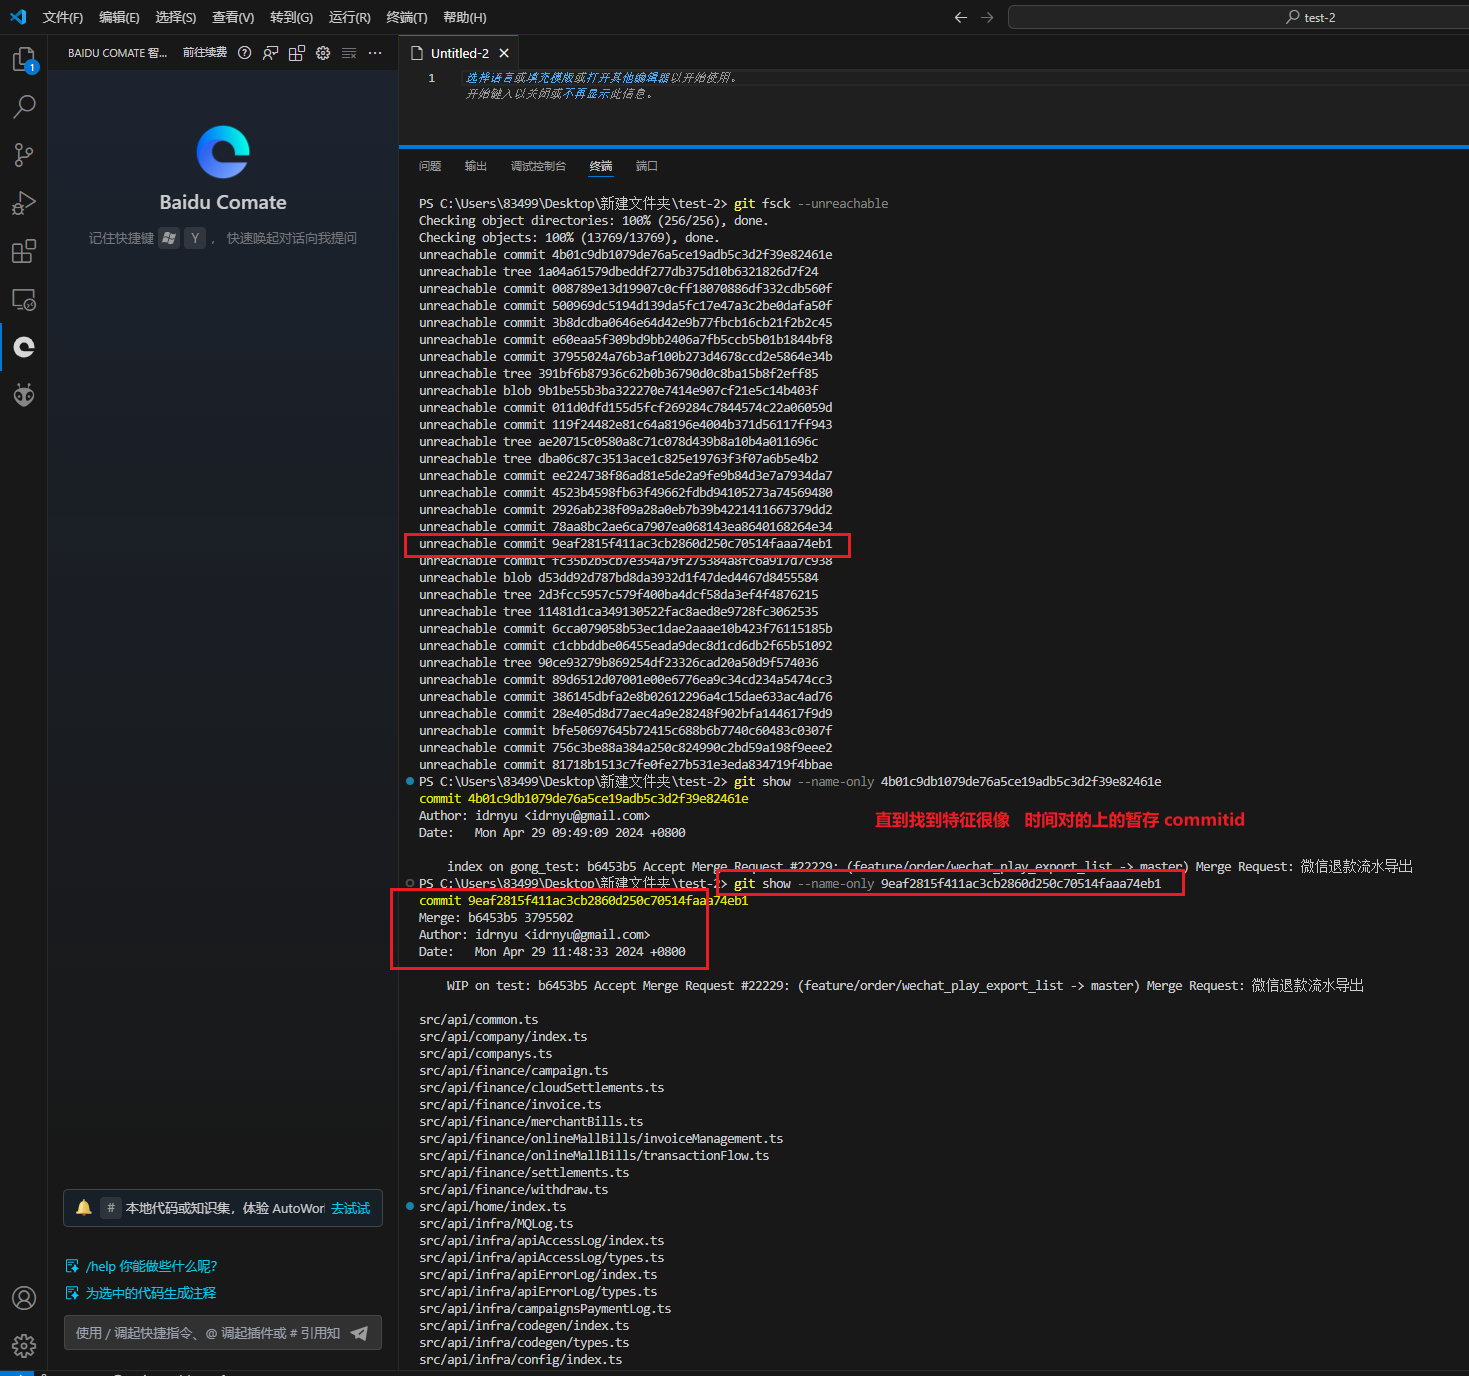The height and width of the screenshot is (1376, 1469).
Task: Open the Source Control view
Action: pyautogui.click(x=24, y=155)
